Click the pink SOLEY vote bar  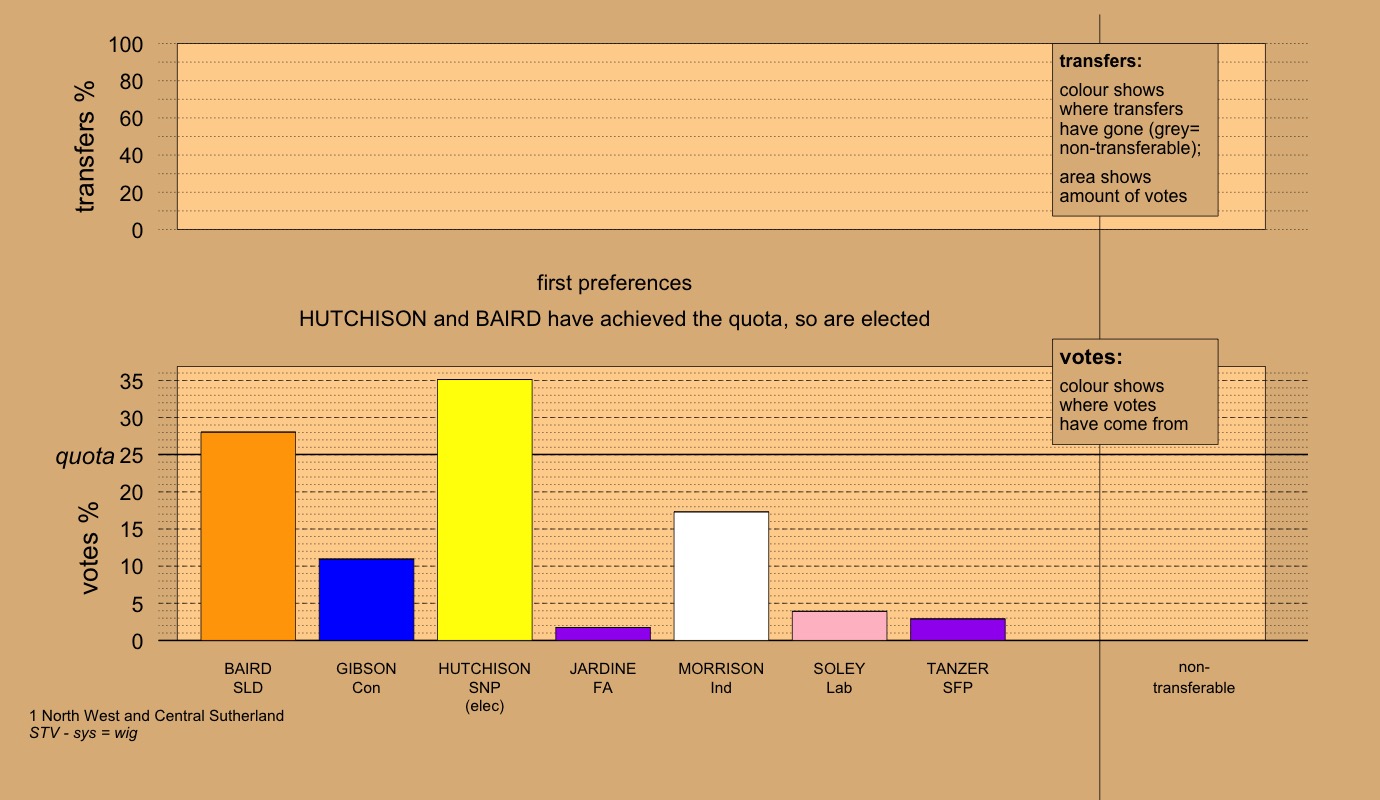(839, 626)
